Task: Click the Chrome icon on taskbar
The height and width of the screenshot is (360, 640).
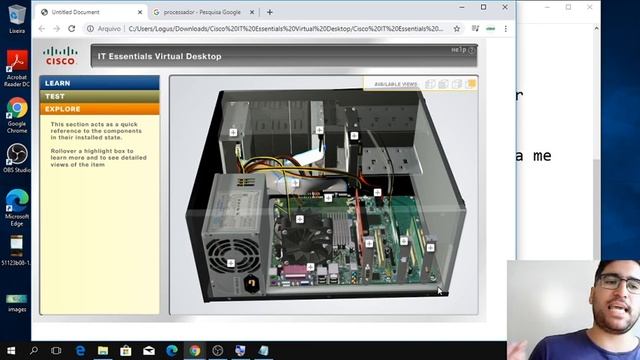Action: 195,351
